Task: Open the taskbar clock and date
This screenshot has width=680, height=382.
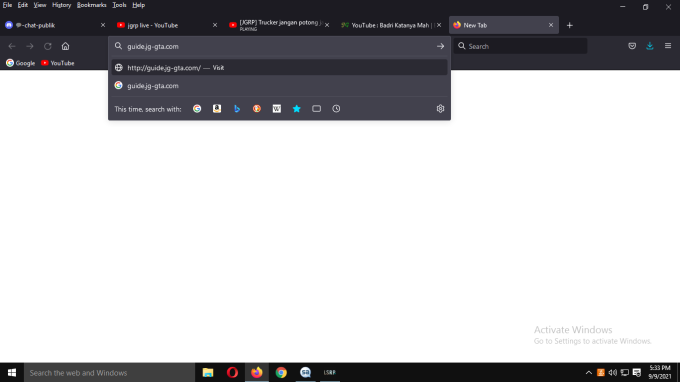Action: click(660, 372)
